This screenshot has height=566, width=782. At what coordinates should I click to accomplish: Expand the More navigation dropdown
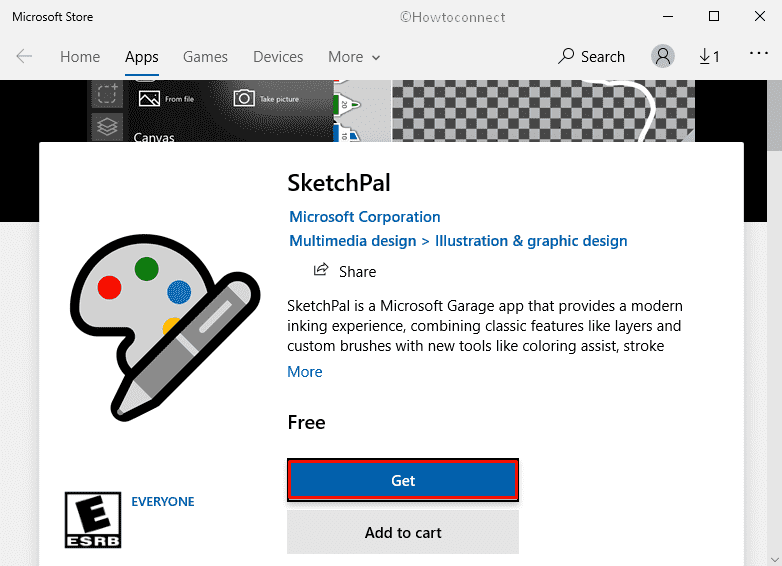[354, 57]
